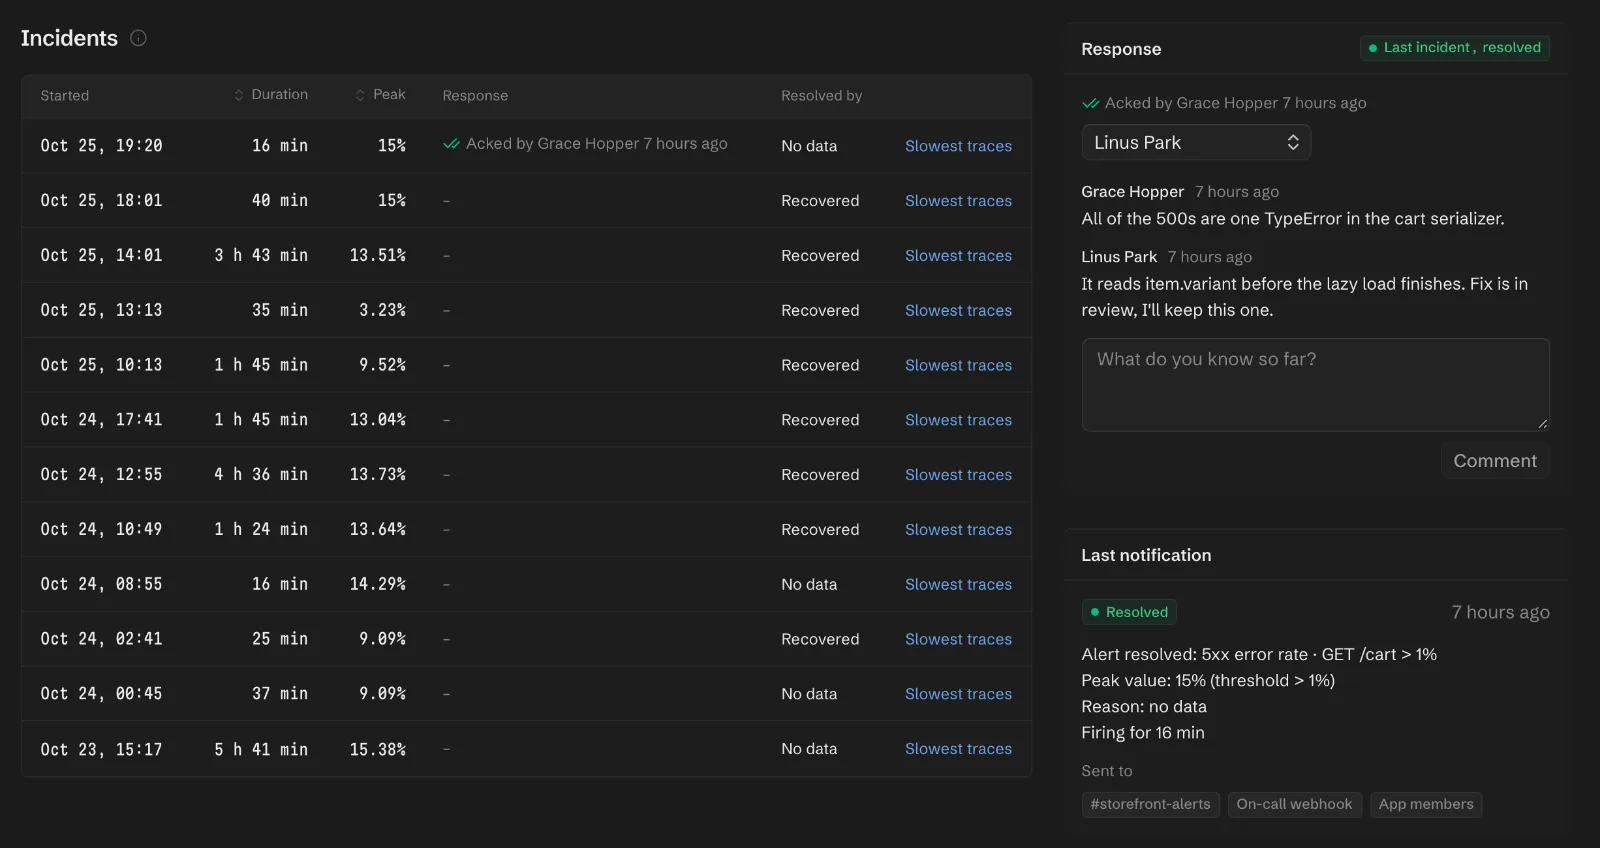The width and height of the screenshot is (1600, 848).
Task: Click the 'Last incident, resolved' status badge
Action: click(1455, 48)
